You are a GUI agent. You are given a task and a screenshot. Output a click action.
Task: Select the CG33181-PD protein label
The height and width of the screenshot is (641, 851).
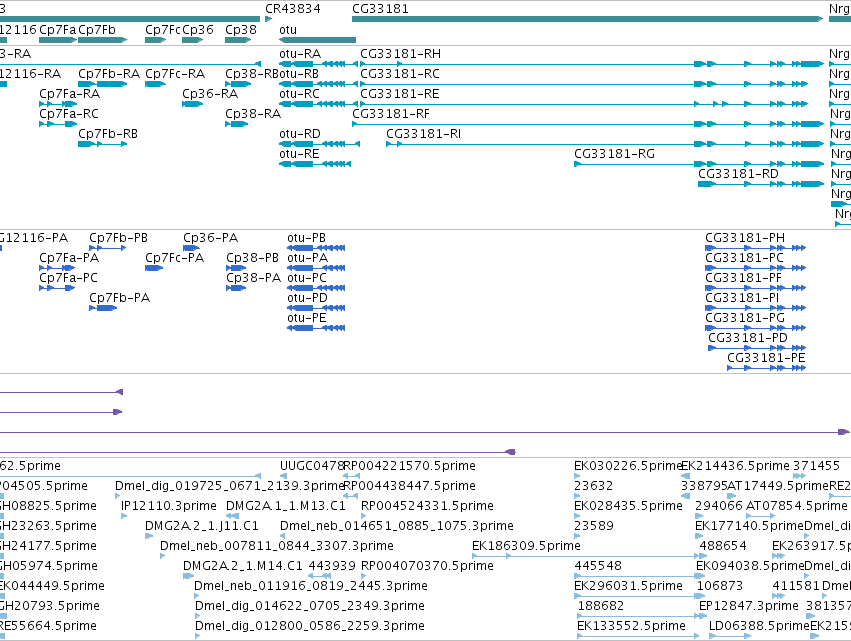click(748, 339)
